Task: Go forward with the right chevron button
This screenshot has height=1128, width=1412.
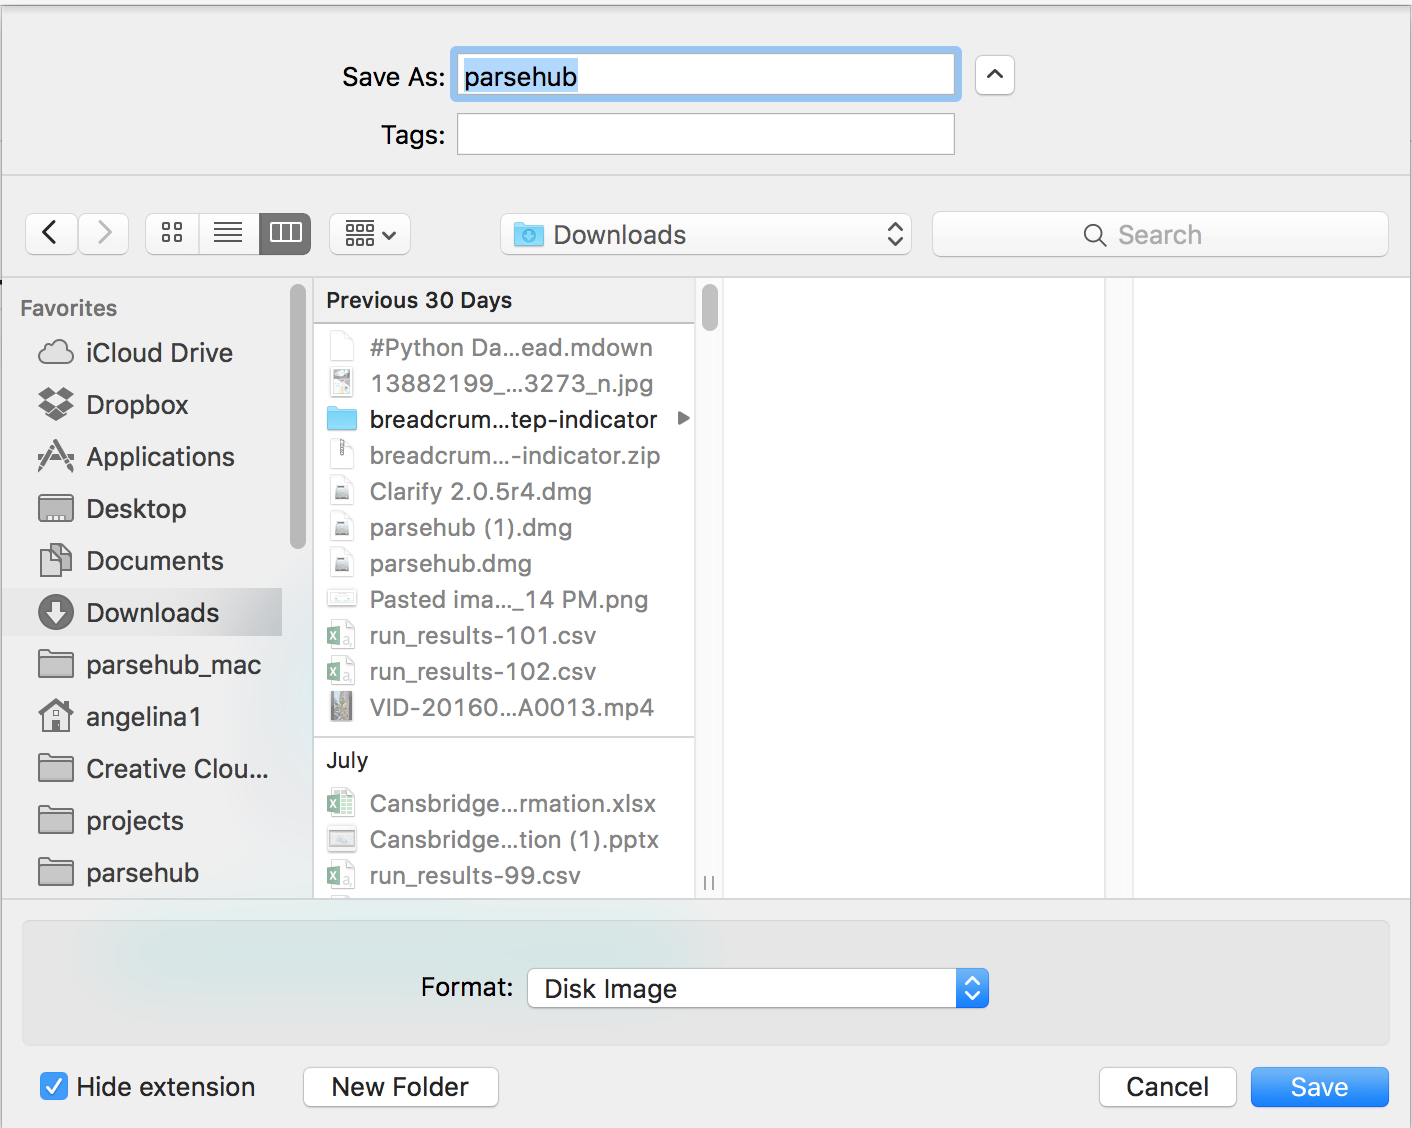Action: (x=104, y=234)
